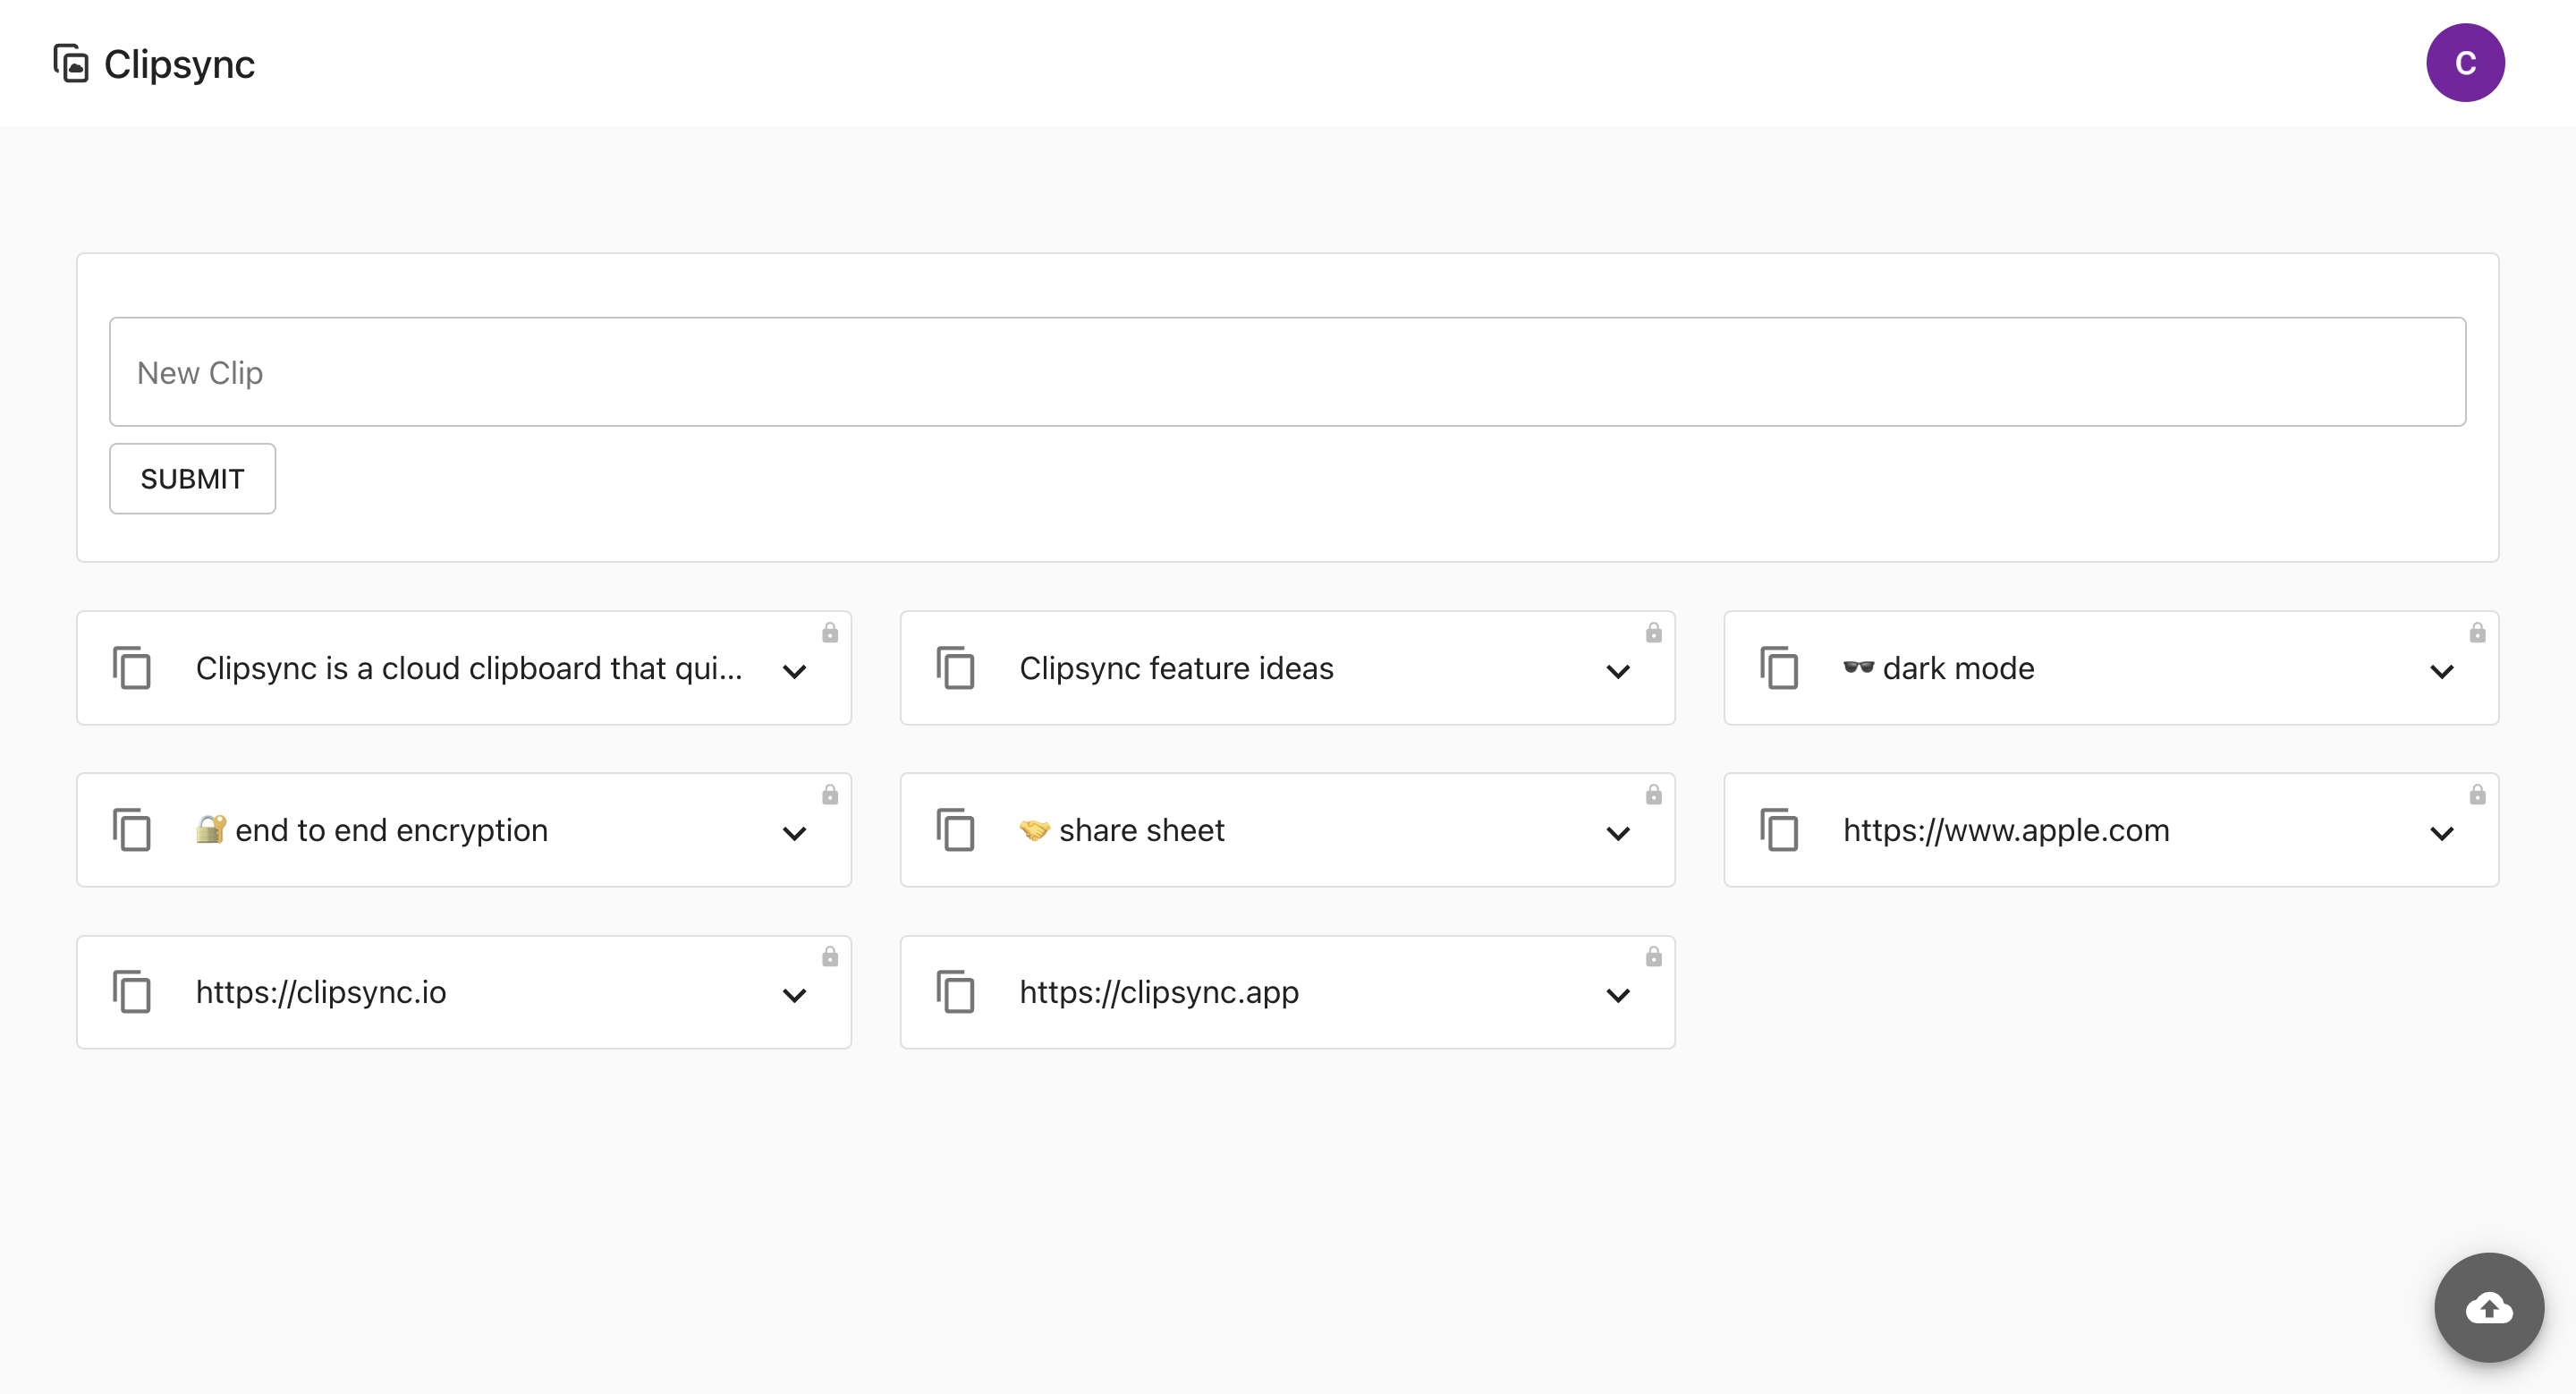Toggle lock on the 'dark mode' clip
The height and width of the screenshot is (1394, 2576).
[x=2477, y=633]
